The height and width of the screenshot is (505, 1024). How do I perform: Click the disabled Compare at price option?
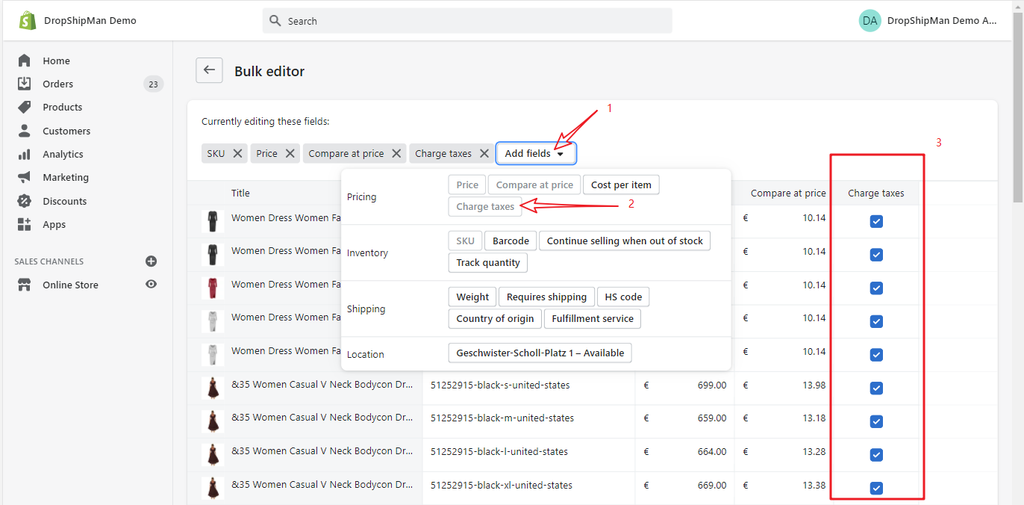[x=534, y=185]
